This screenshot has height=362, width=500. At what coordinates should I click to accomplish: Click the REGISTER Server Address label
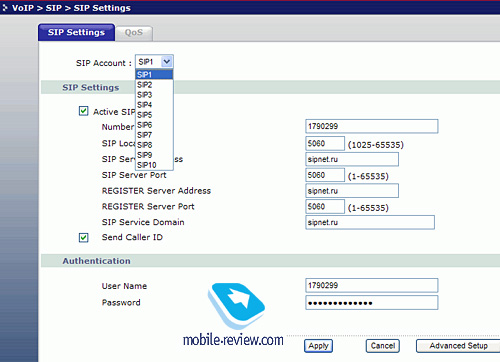(156, 191)
